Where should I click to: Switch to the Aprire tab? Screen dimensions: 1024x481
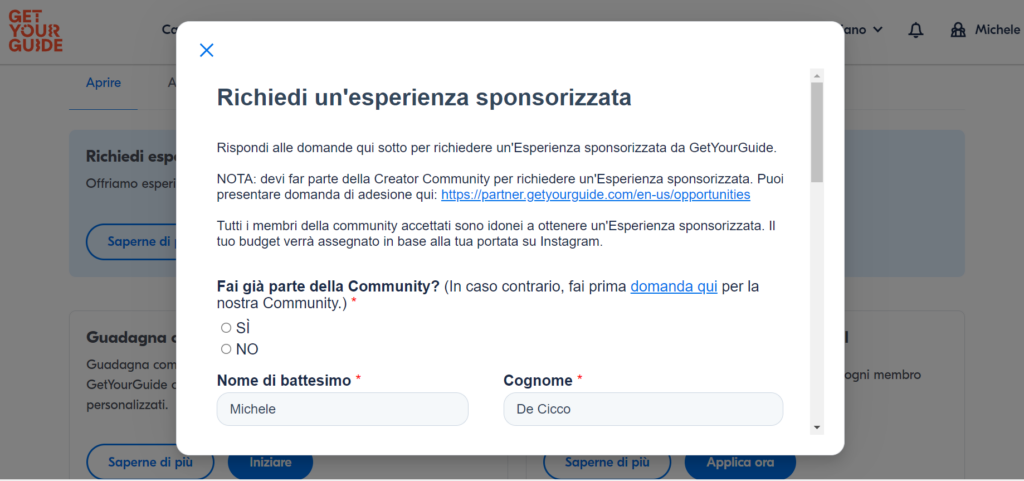coord(103,83)
